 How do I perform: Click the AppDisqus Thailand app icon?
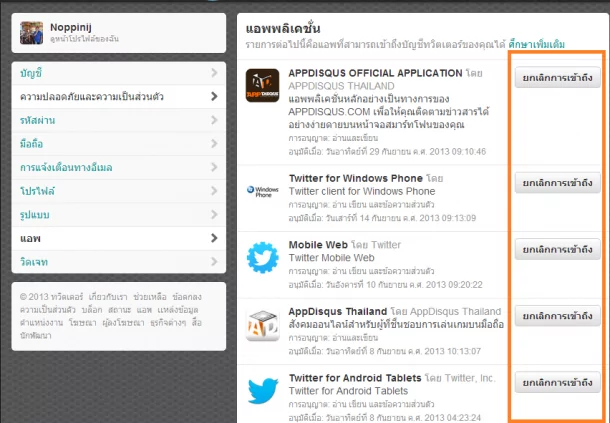click(x=263, y=324)
